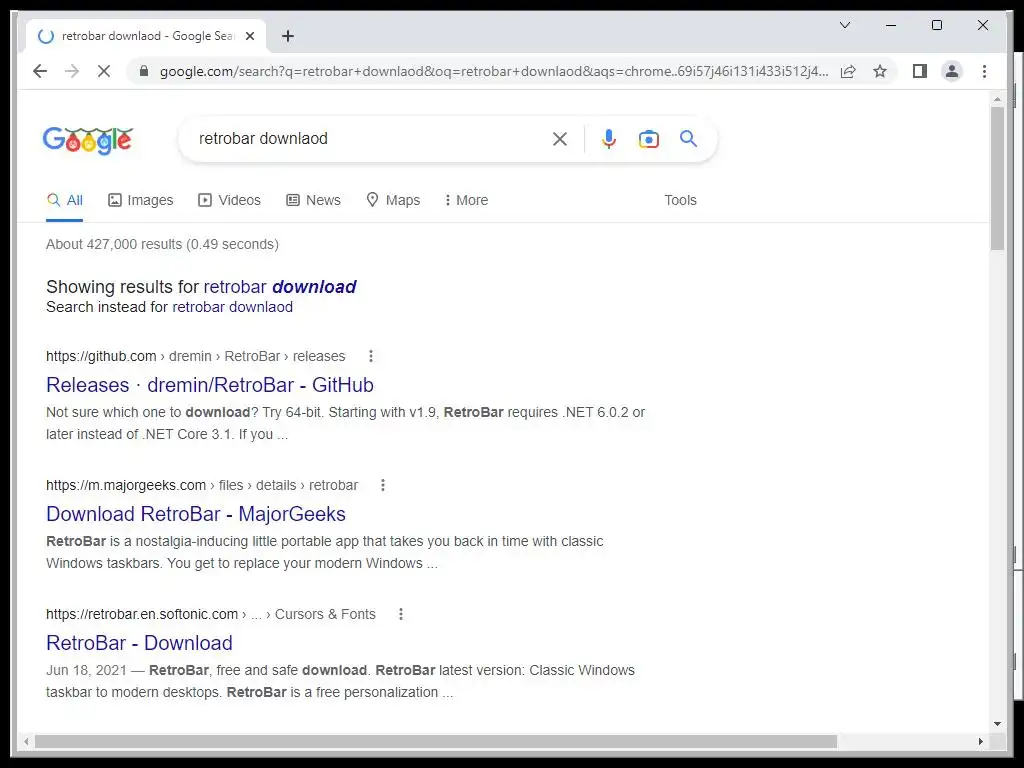Open Chrome side panel
The width and height of the screenshot is (1024, 768).
coord(920,71)
